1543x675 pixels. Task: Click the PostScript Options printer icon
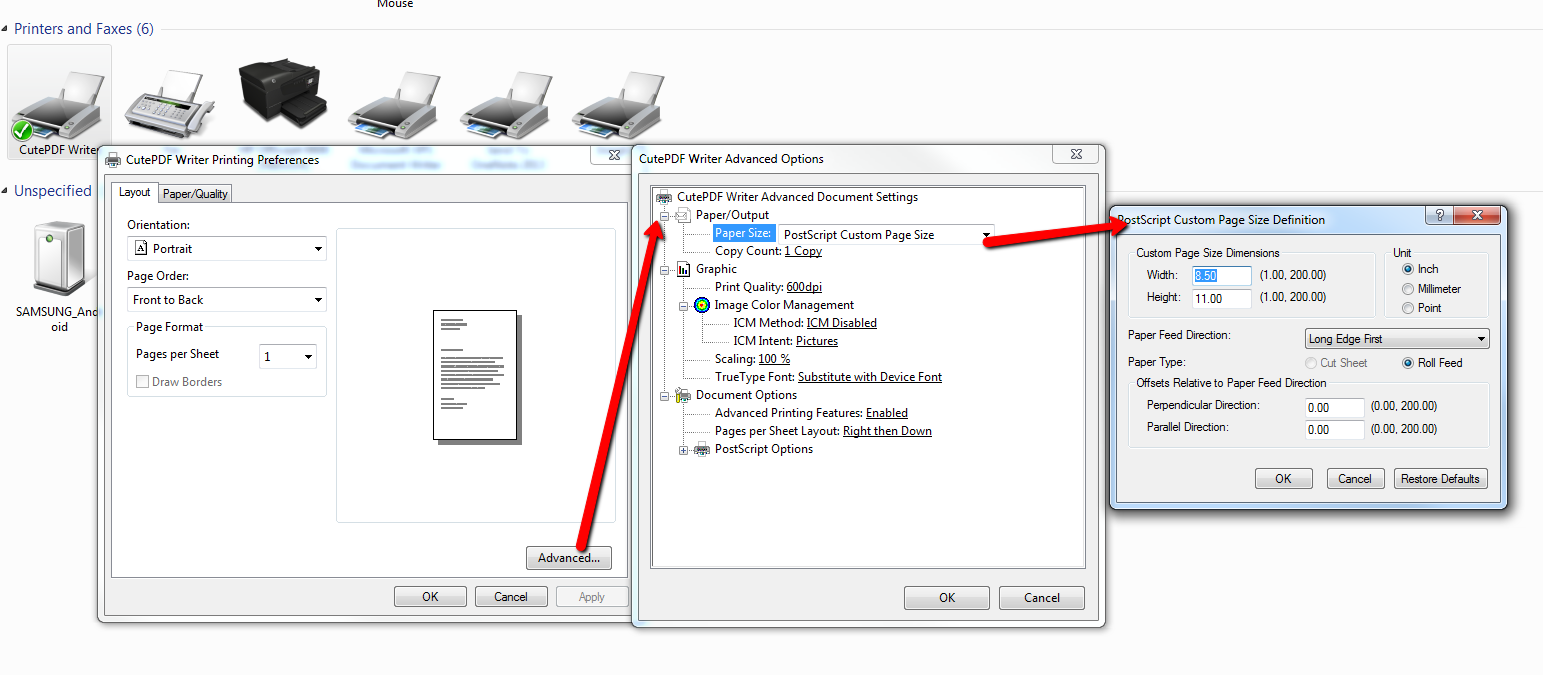tap(702, 449)
